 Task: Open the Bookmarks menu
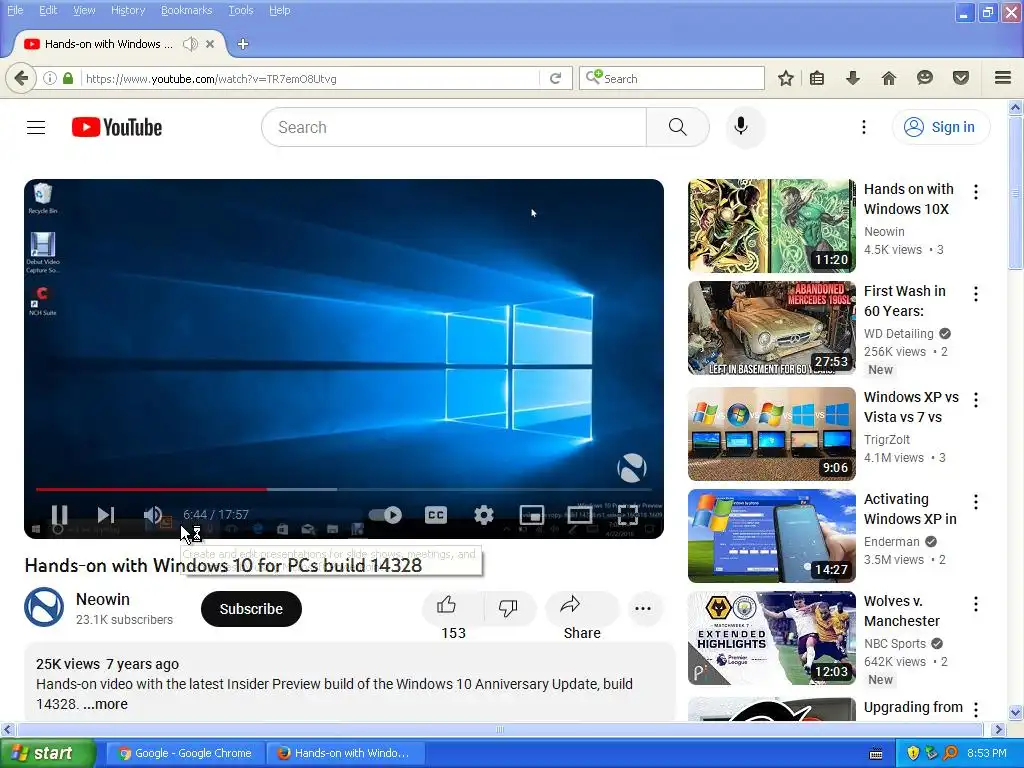187,10
